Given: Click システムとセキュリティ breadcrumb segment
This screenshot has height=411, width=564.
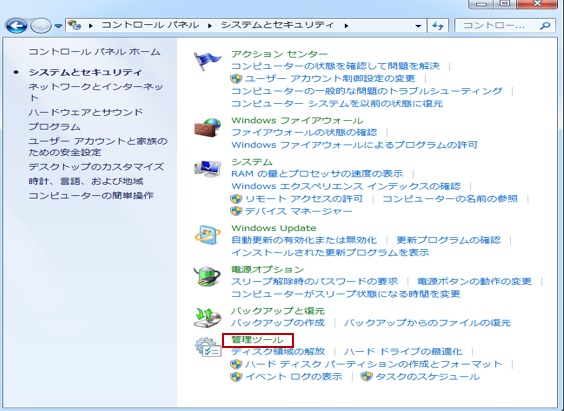Looking at the screenshot, I should [277, 25].
